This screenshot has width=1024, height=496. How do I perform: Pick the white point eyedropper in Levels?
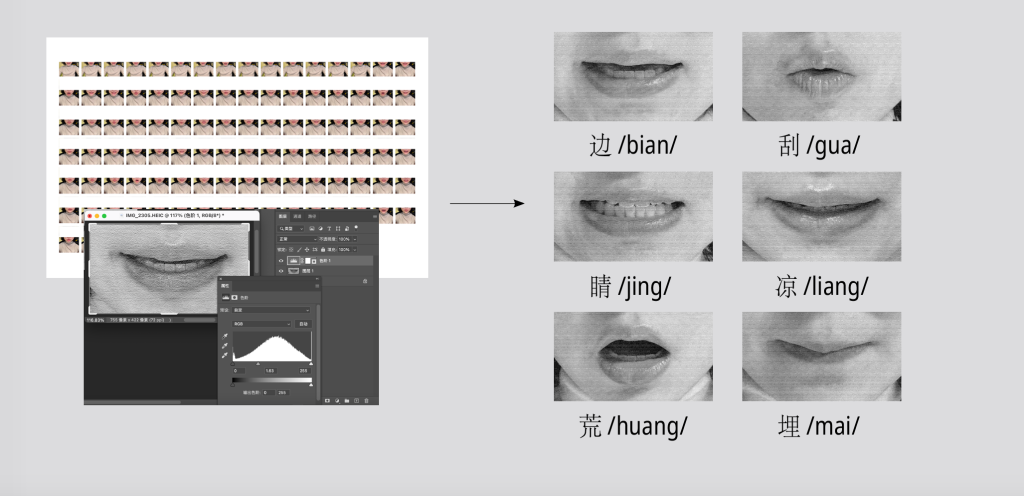[x=225, y=356]
